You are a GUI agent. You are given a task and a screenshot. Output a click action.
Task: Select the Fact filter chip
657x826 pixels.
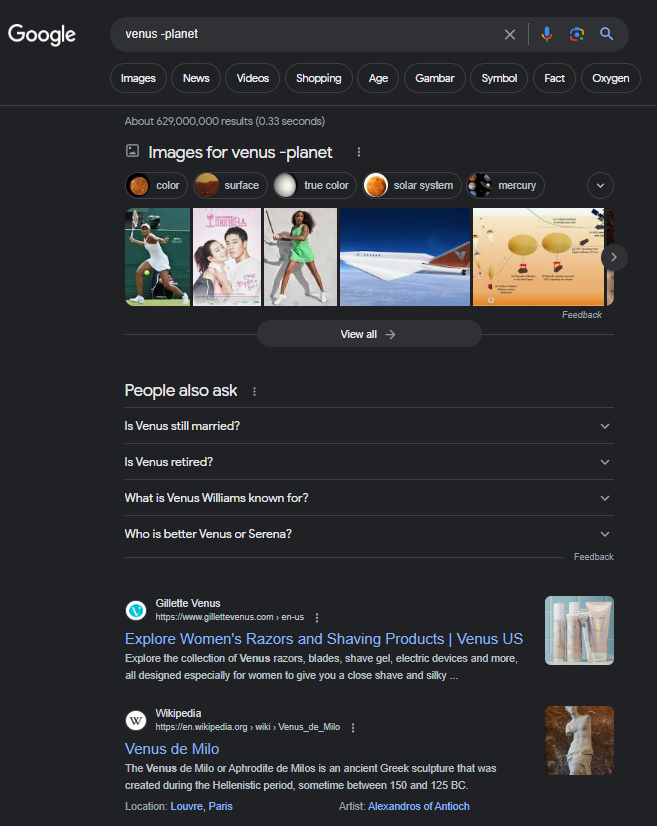pyautogui.click(x=554, y=78)
